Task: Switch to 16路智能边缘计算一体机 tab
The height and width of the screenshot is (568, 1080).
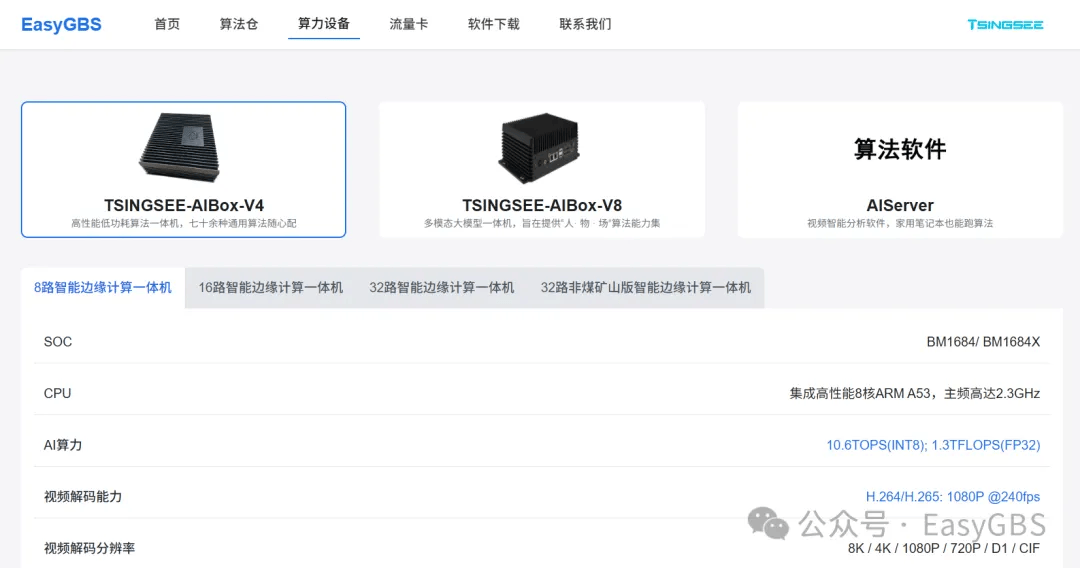Action: tap(271, 288)
